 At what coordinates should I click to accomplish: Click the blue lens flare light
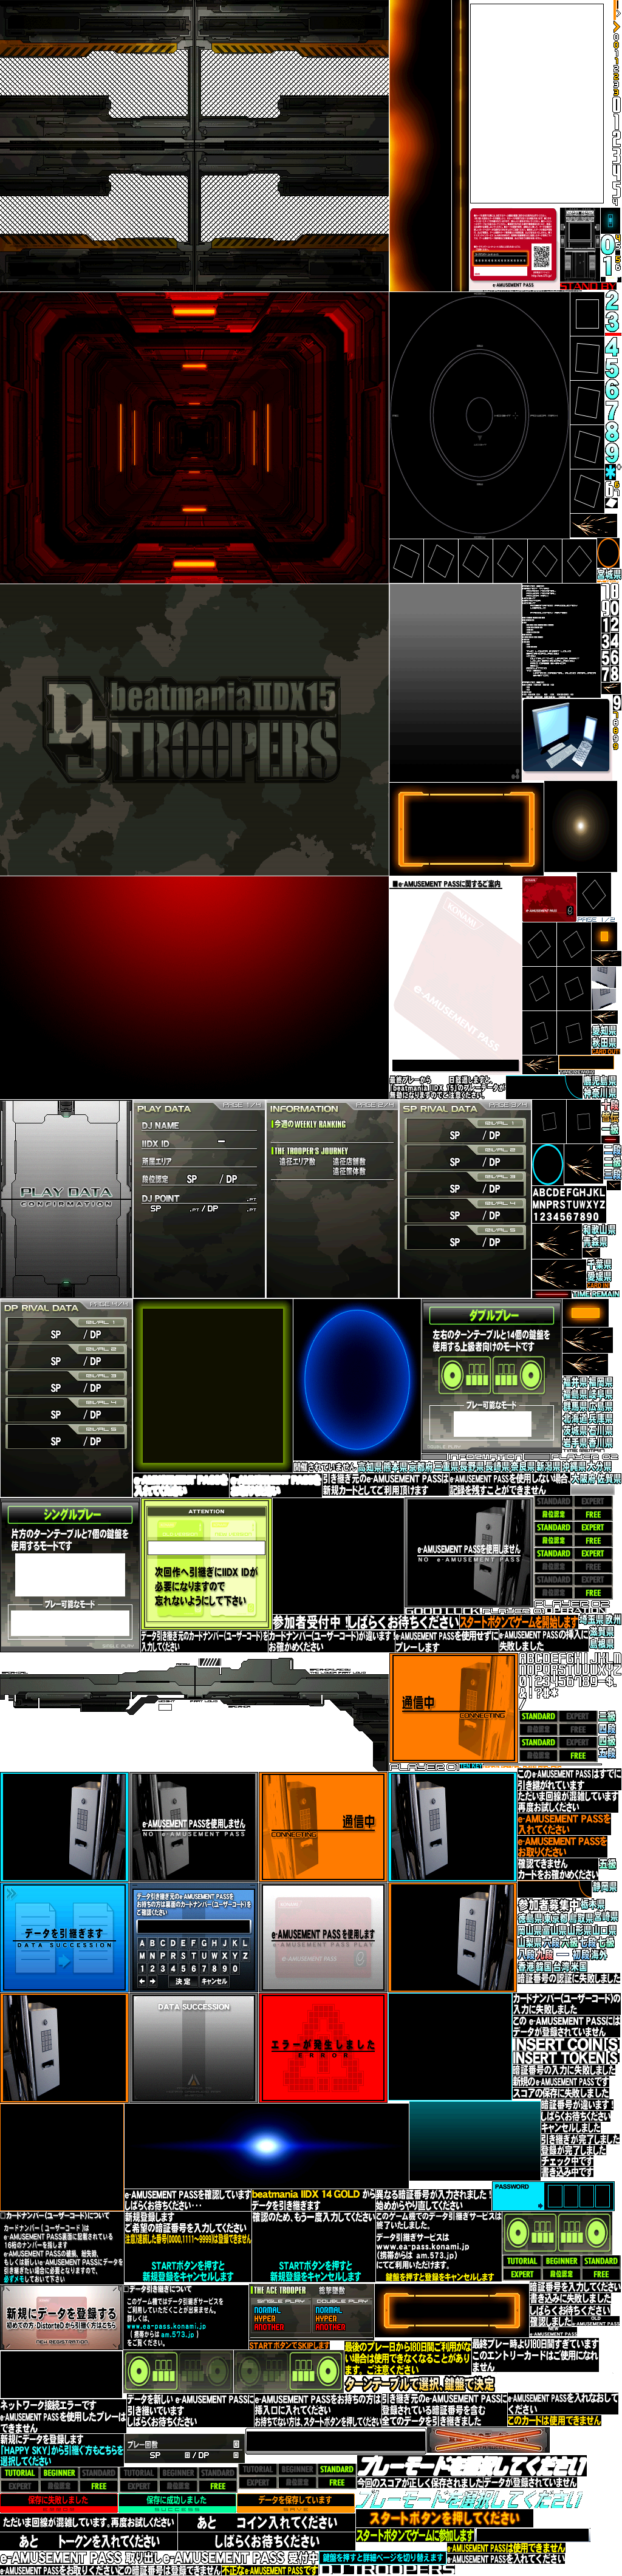tap(266, 2145)
